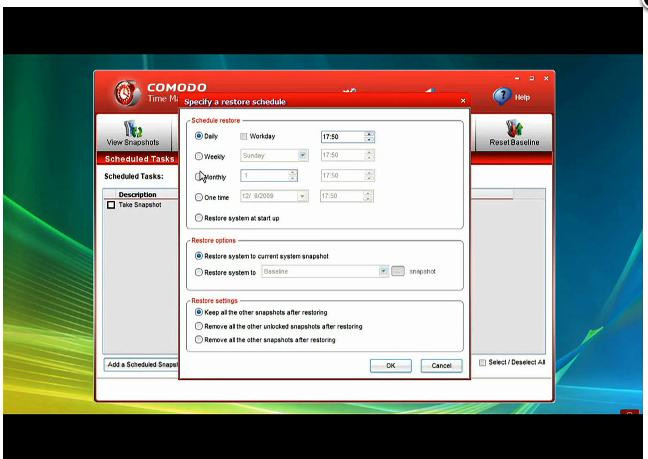
Task: Confirm the restore schedule with OK
Action: (x=391, y=366)
